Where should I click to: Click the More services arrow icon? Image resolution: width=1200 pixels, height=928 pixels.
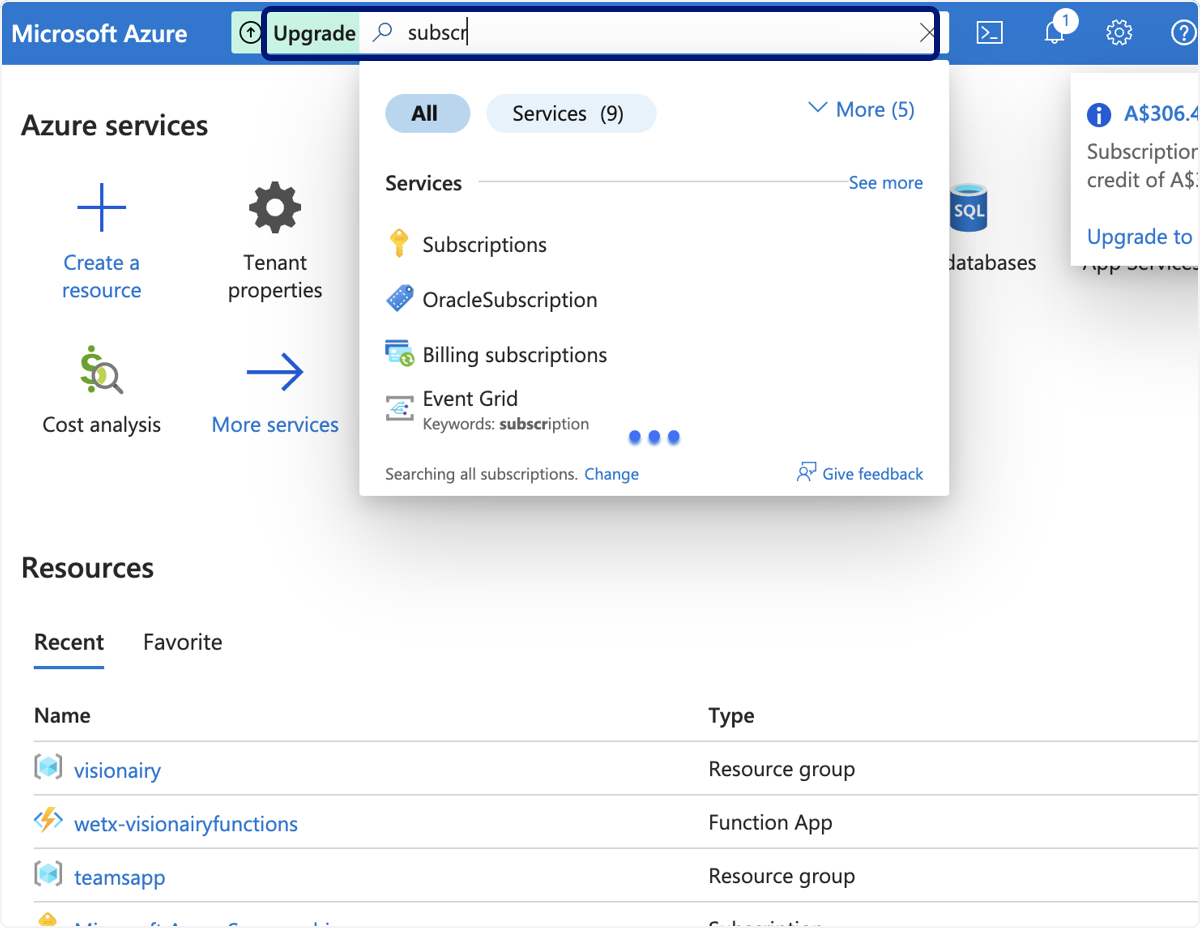click(x=275, y=372)
